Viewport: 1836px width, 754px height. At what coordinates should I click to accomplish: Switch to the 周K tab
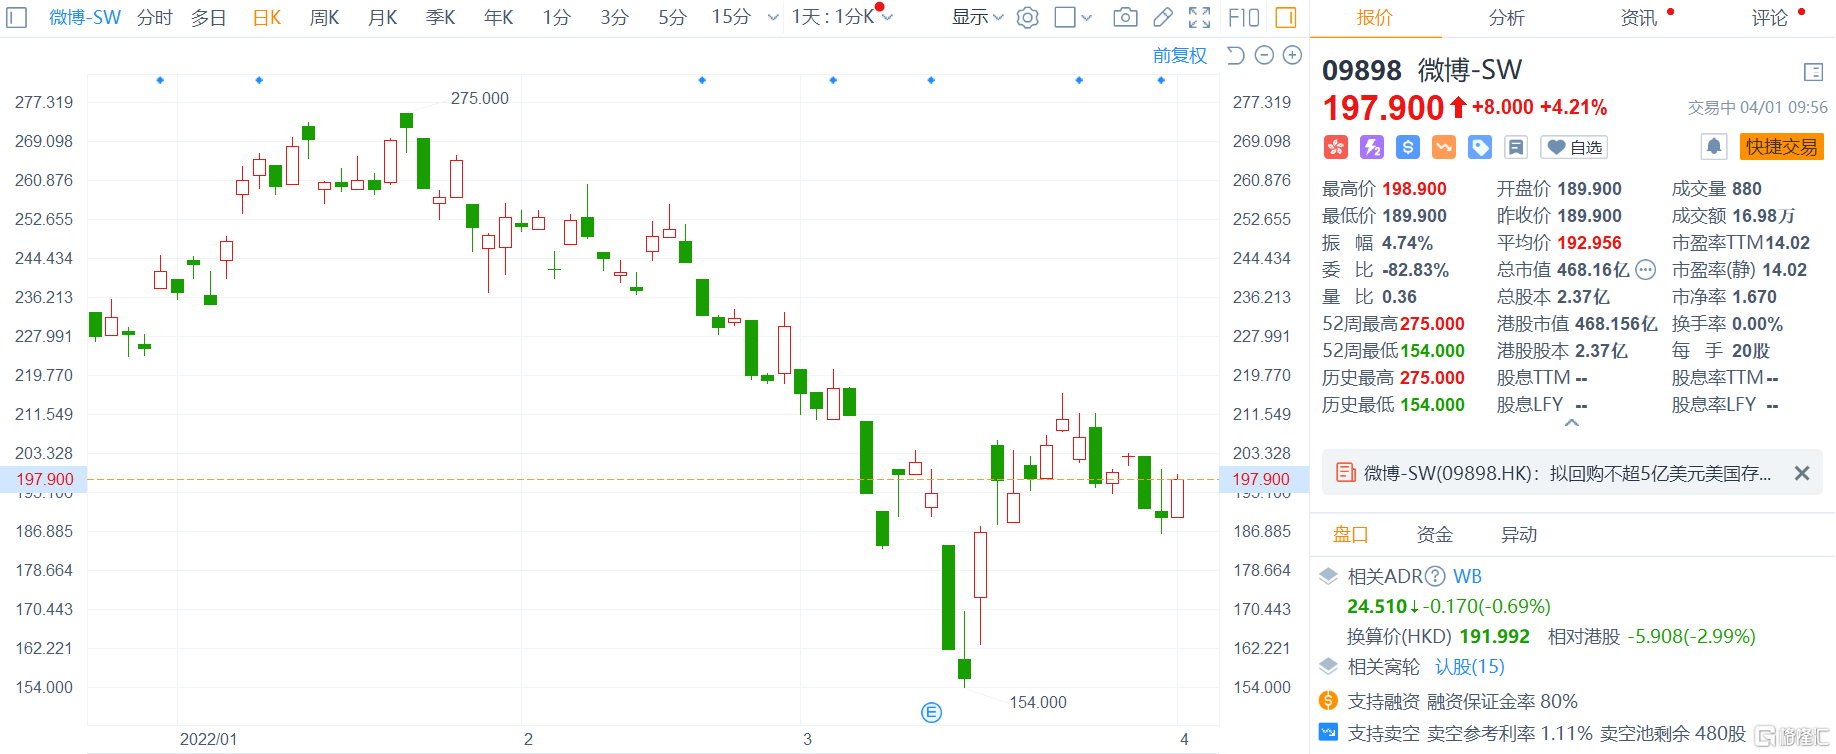tap(324, 17)
